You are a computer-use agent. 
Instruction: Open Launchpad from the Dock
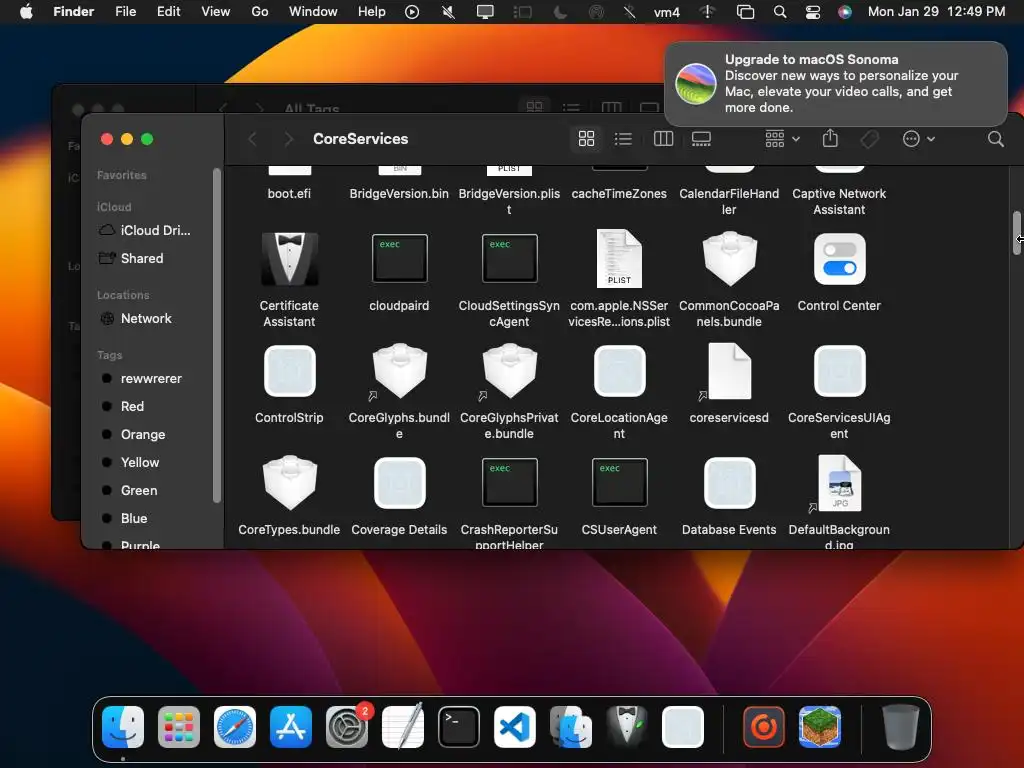point(178,727)
